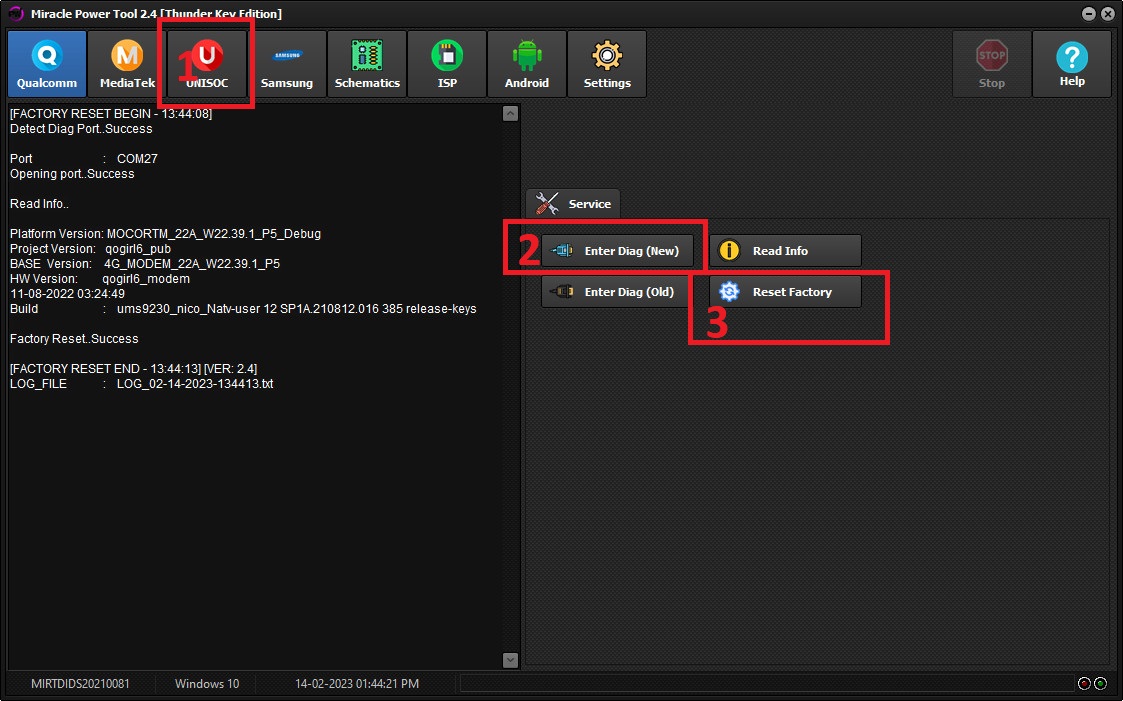Click the 'FACTORY RESET END' log line

tap(133, 369)
